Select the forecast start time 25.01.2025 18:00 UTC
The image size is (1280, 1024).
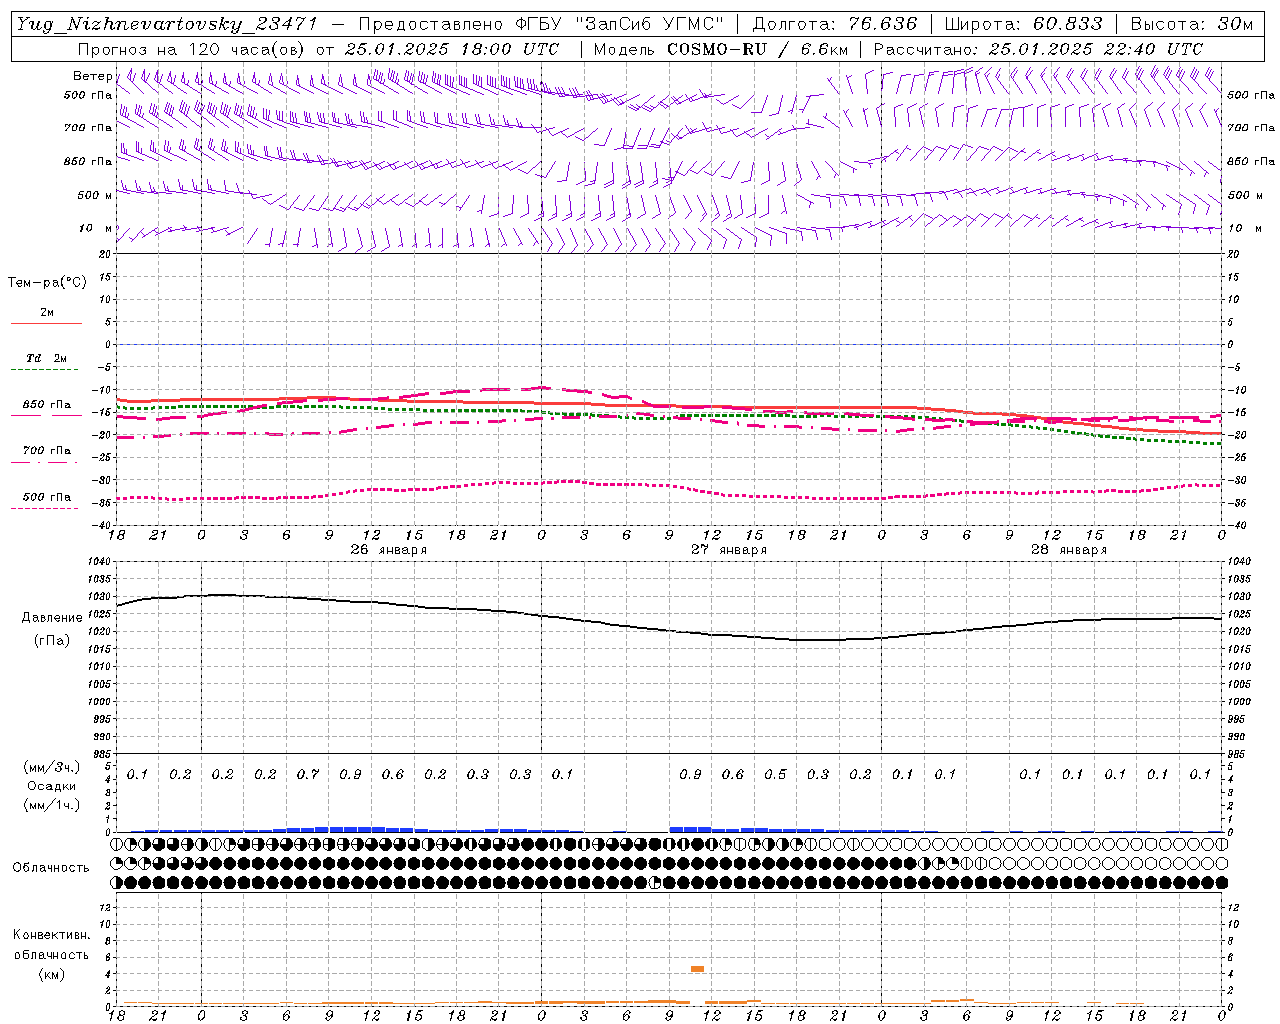pos(452,49)
